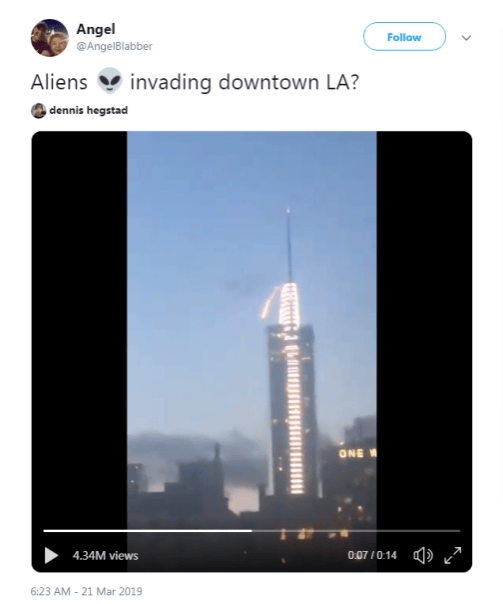Open the 6:23 AM - 21 Mar 2019 timestamp
The width and height of the screenshot is (503, 604).
(x=87, y=591)
